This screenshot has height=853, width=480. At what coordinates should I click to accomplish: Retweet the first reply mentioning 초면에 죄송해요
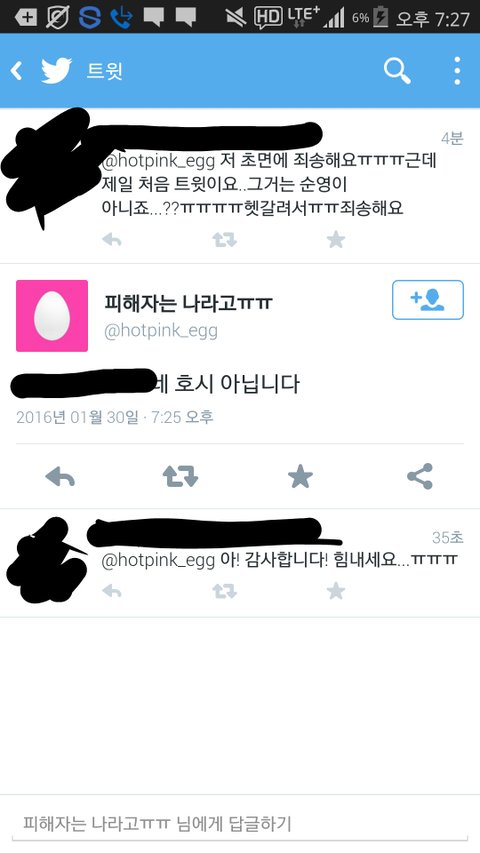tap(224, 239)
